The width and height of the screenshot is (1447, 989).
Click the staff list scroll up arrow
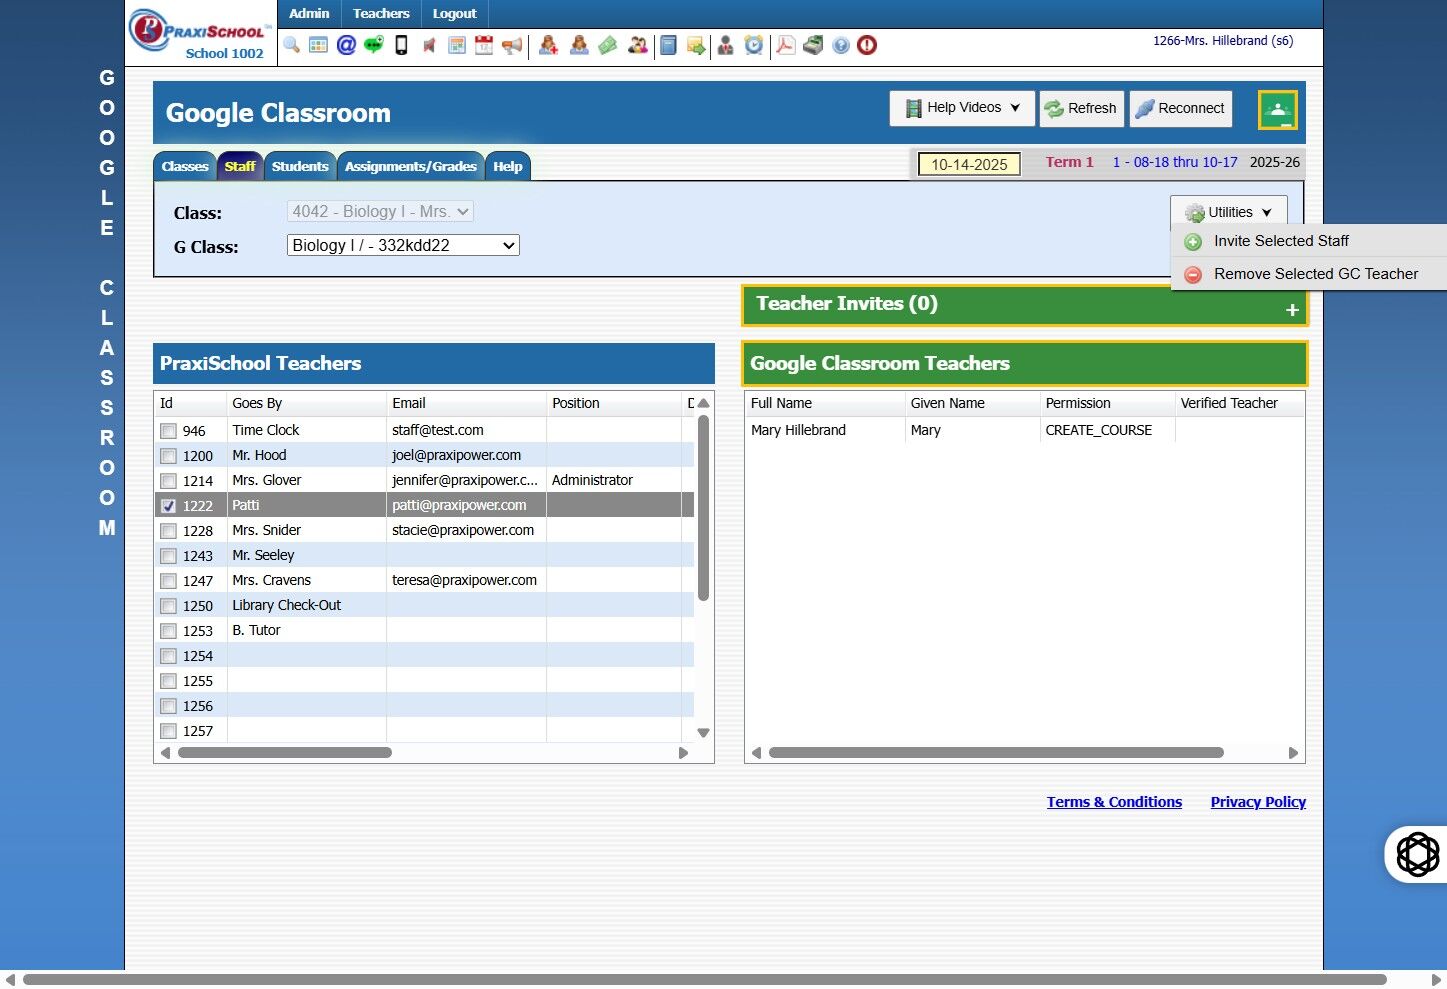click(703, 403)
